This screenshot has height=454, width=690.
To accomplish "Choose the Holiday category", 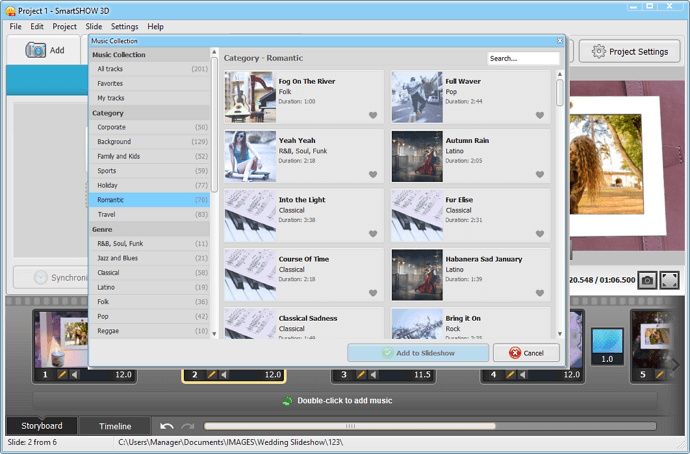I will (150, 185).
